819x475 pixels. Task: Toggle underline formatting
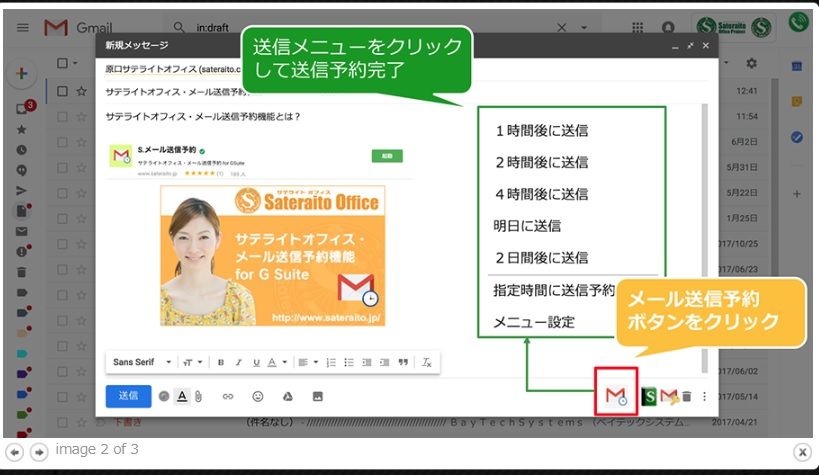256,362
